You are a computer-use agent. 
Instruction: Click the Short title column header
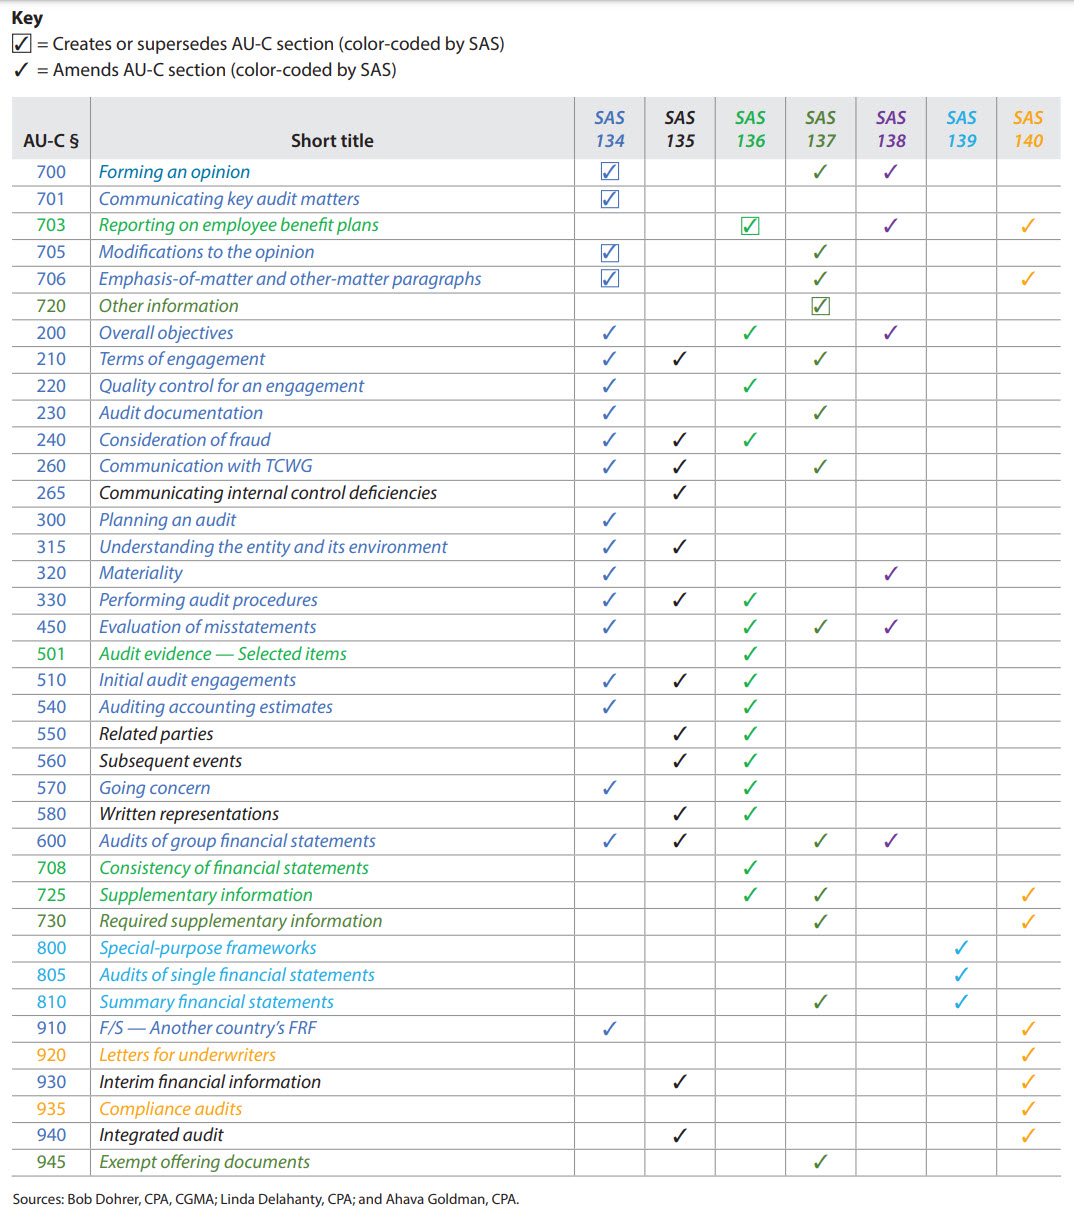pyautogui.click(x=332, y=141)
